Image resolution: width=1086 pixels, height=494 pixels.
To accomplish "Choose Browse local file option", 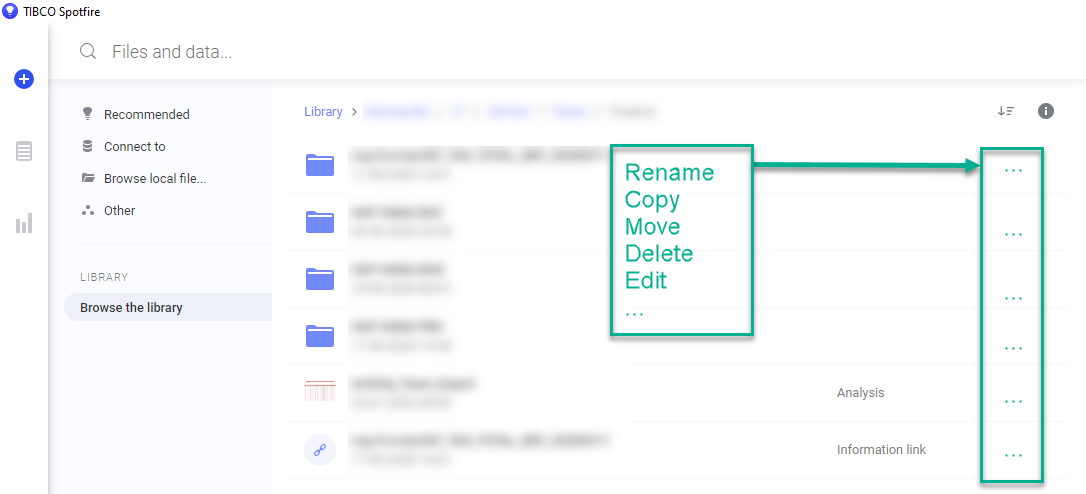I will 154,178.
